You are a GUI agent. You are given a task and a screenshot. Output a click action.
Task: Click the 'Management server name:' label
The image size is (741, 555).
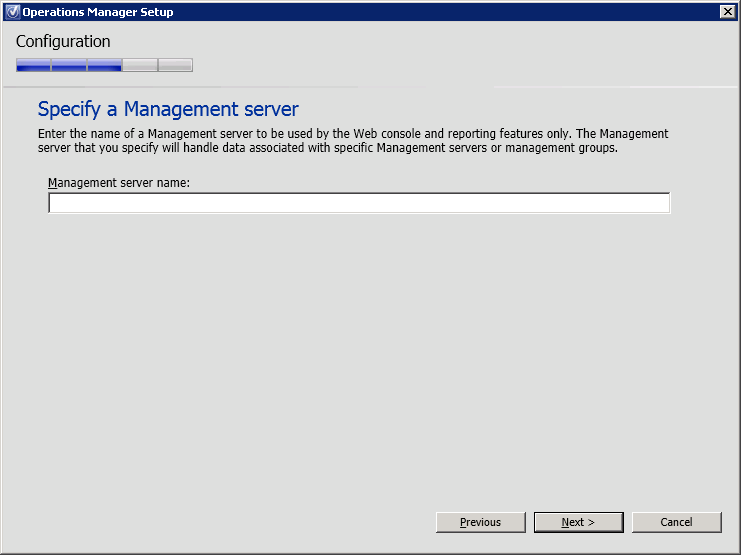pos(119,183)
